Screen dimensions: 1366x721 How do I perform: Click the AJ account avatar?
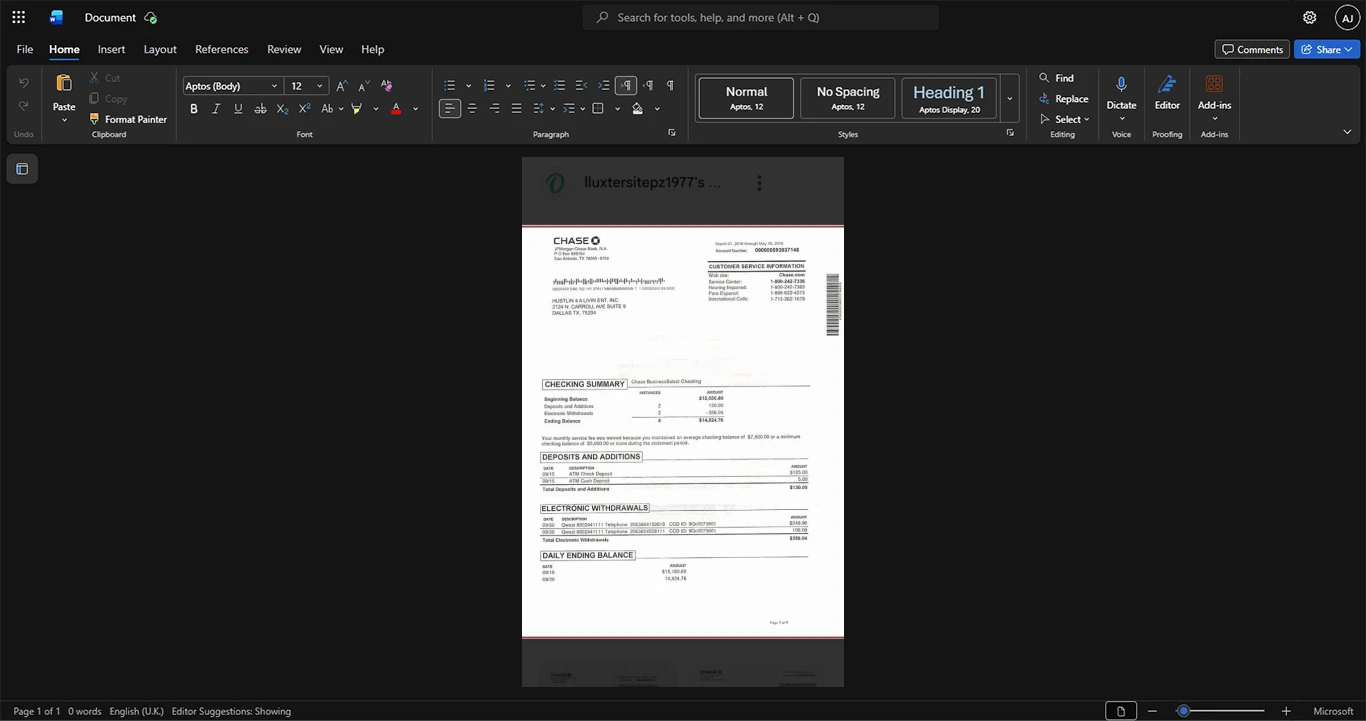(x=1347, y=17)
